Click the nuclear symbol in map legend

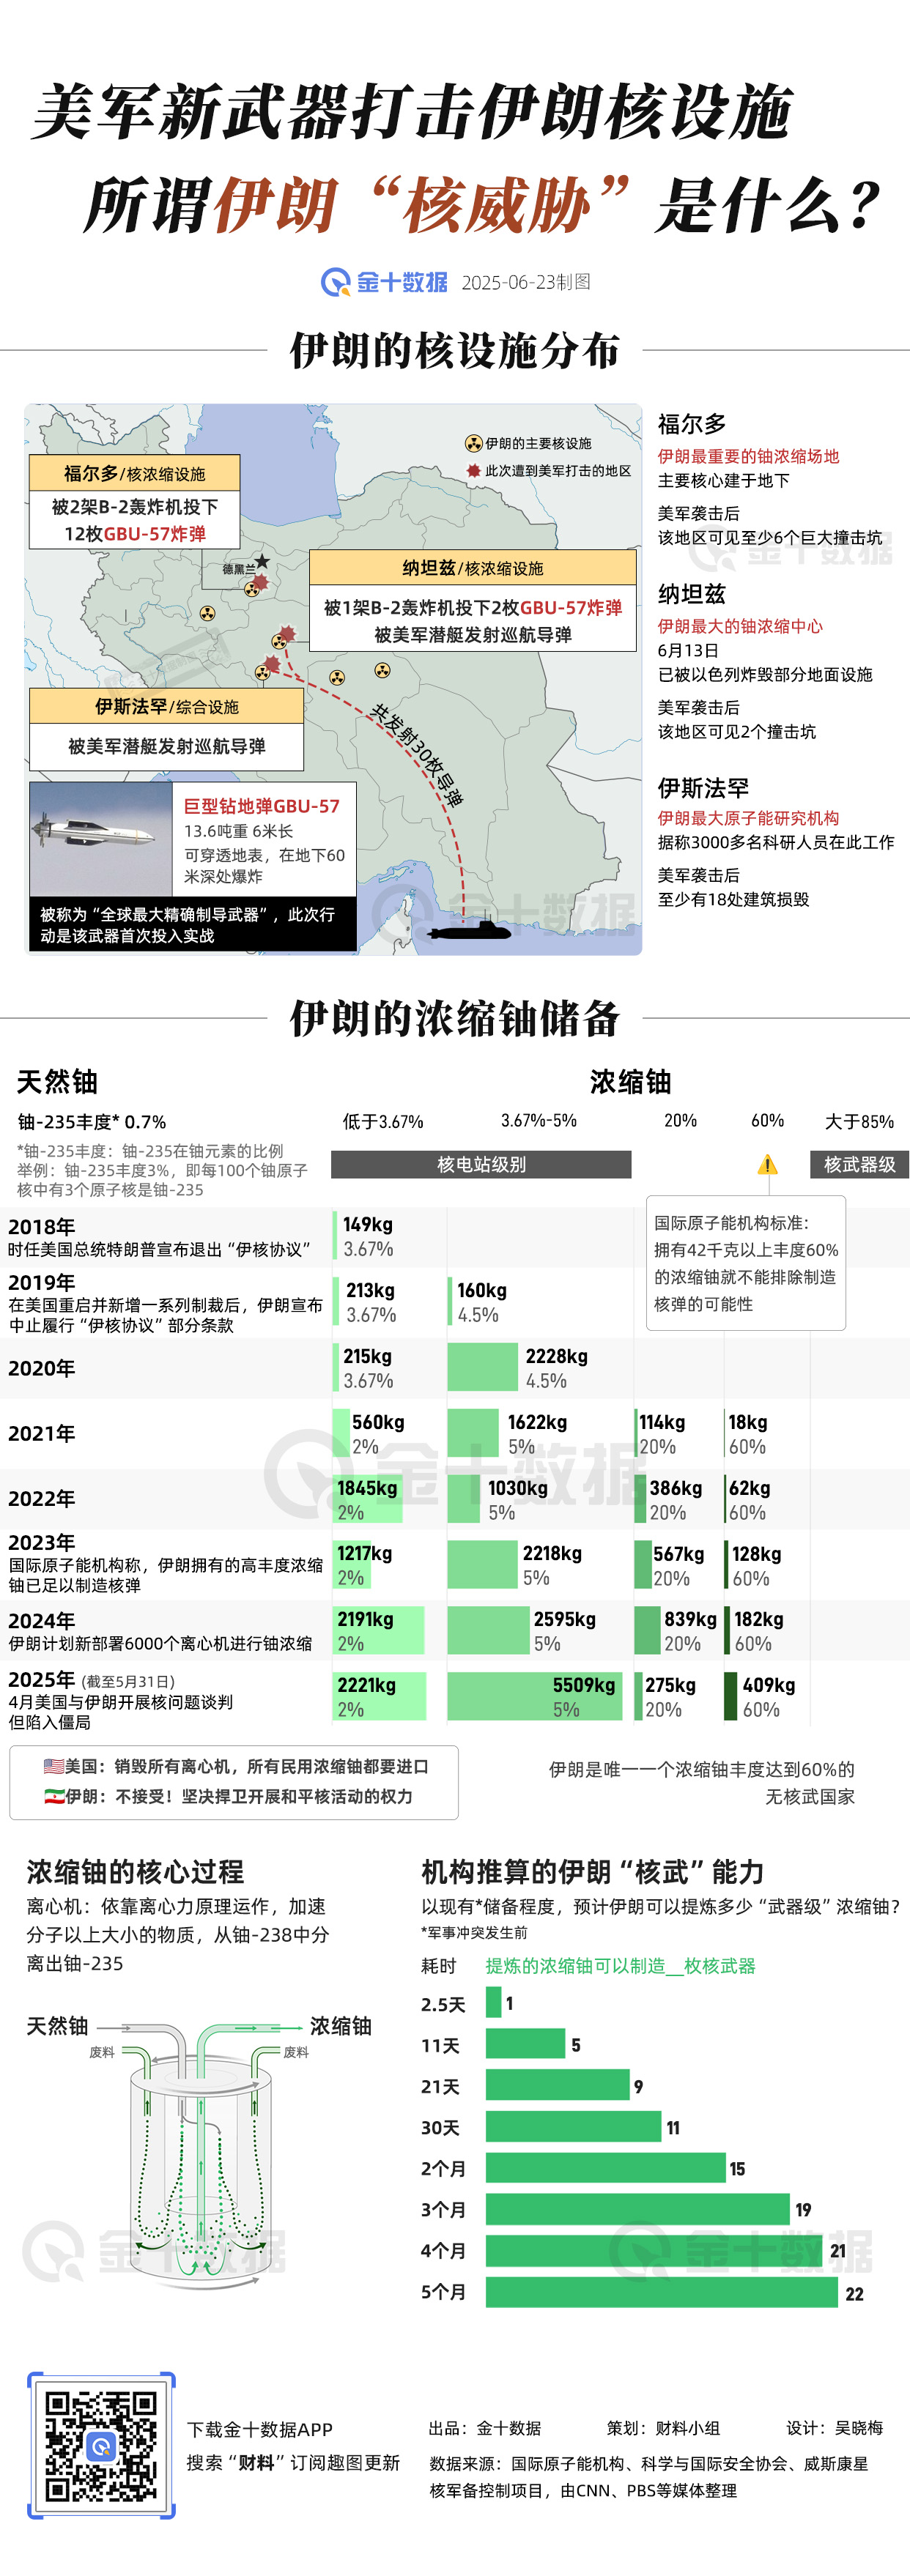[474, 443]
